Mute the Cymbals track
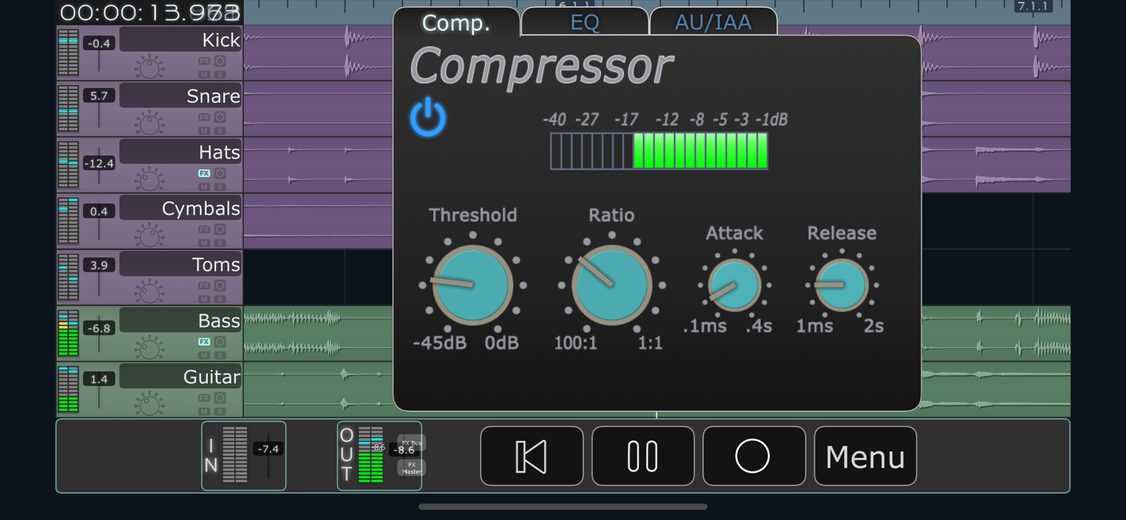Image resolution: width=1126 pixels, height=520 pixels. 204,243
